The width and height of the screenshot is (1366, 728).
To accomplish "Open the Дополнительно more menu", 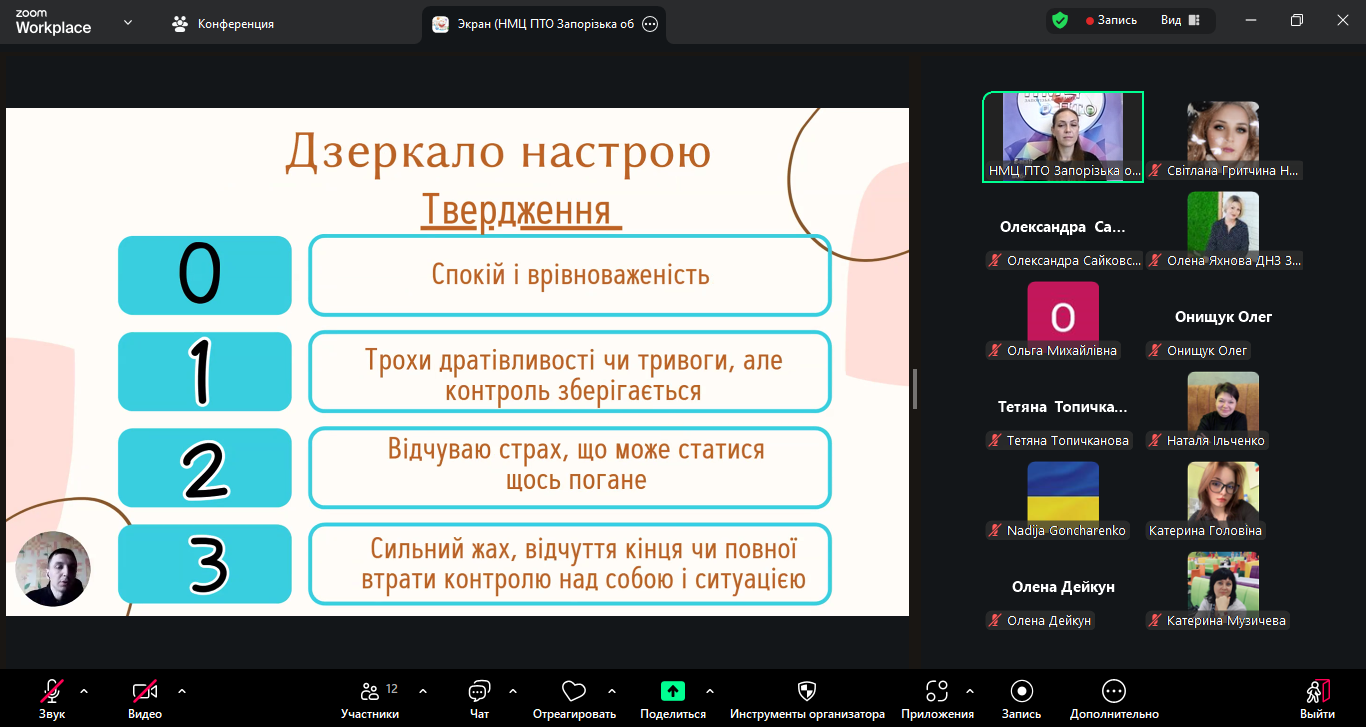I will tap(1114, 698).
